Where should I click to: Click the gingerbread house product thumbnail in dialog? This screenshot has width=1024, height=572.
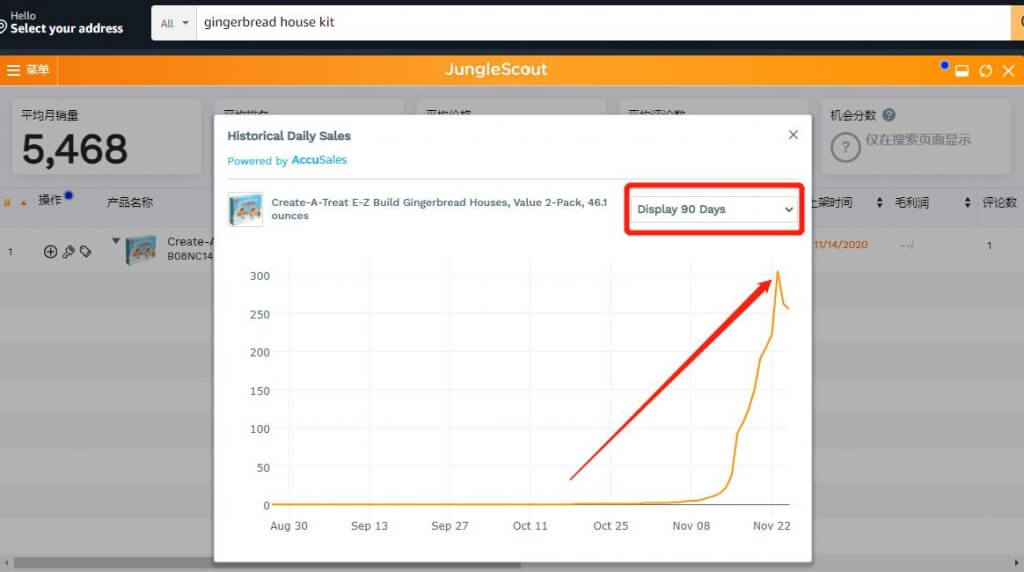[x=246, y=209]
